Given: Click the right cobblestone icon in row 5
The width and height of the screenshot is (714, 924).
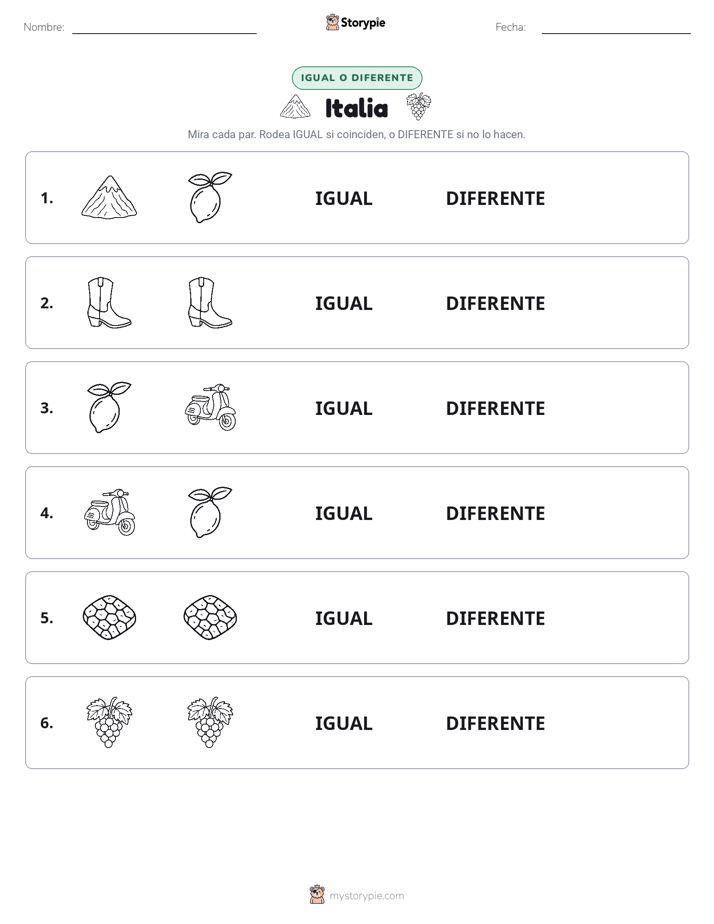Looking at the screenshot, I should (x=210, y=617).
